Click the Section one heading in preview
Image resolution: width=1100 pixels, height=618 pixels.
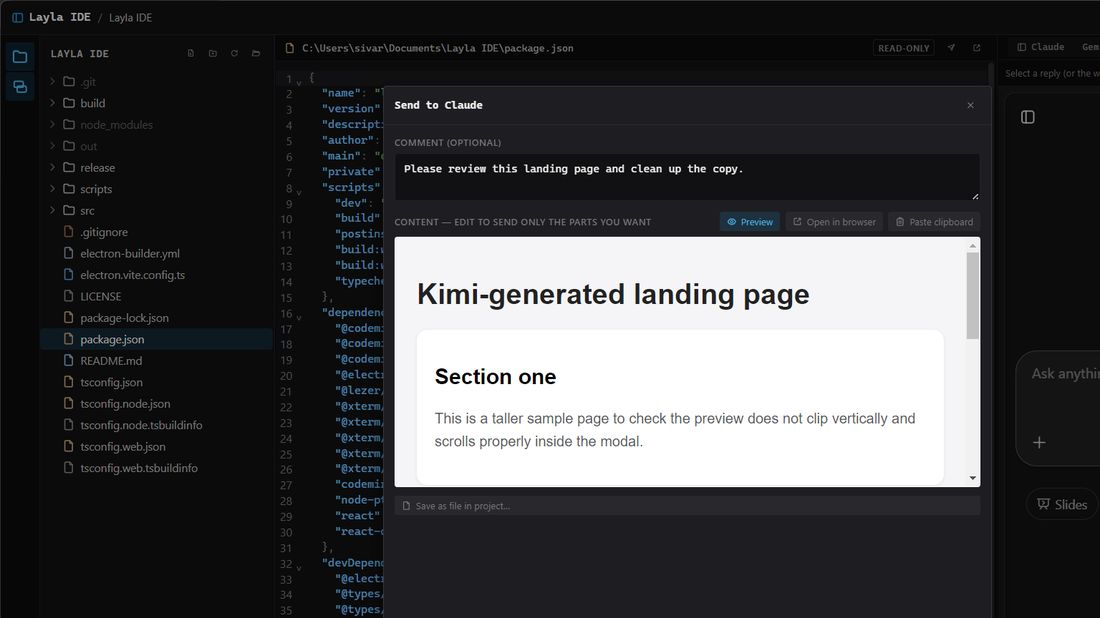[x=495, y=377]
